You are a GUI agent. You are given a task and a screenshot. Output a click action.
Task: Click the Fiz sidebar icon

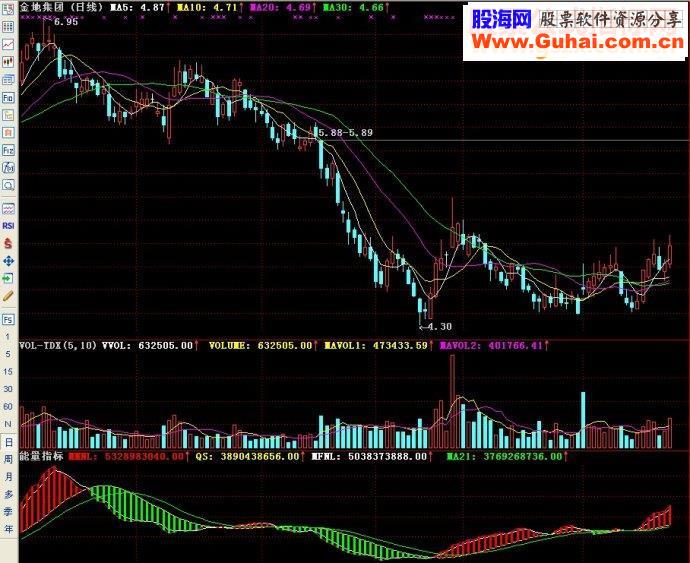tap(8, 150)
